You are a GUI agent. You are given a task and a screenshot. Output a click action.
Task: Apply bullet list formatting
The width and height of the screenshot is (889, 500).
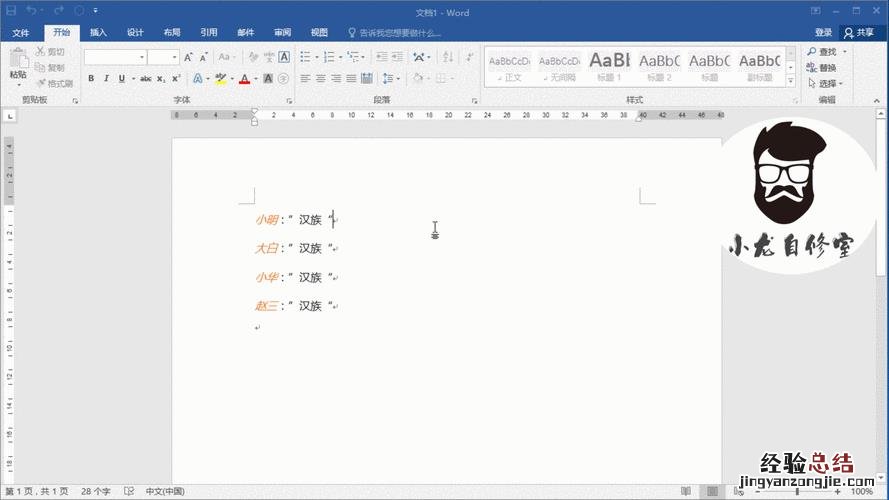click(304, 57)
